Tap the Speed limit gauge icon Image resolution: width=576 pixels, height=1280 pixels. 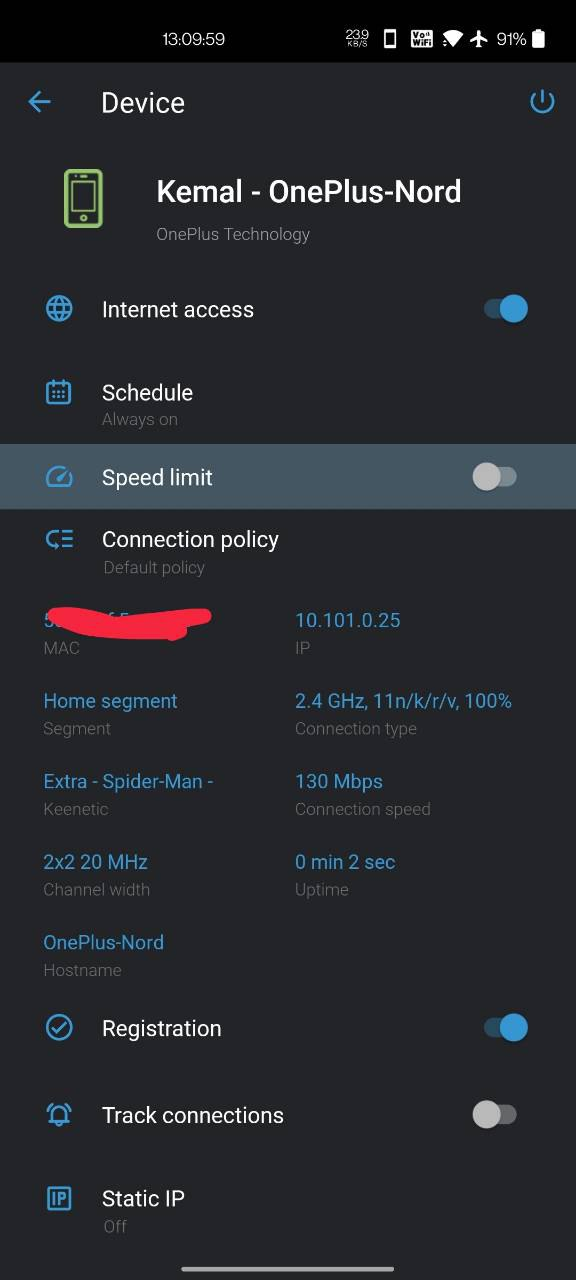[59, 477]
